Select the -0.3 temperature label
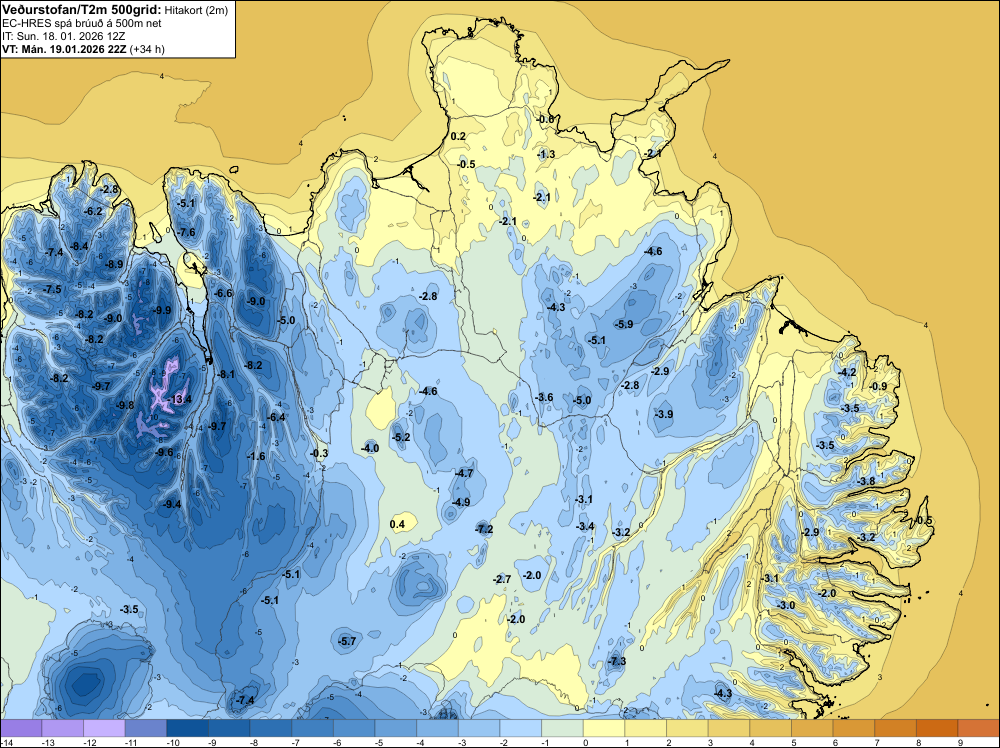The image size is (1000, 748). click(319, 453)
